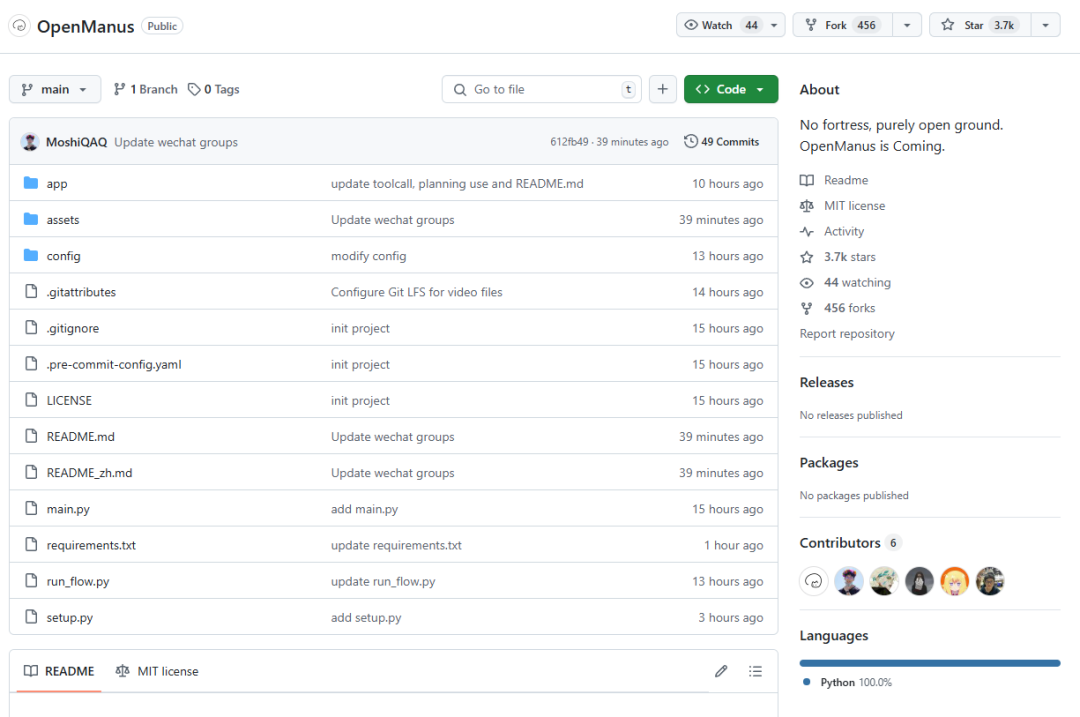Click the star icon next to 3.7k stars
The height and width of the screenshot is (717, 1080).
807,257
